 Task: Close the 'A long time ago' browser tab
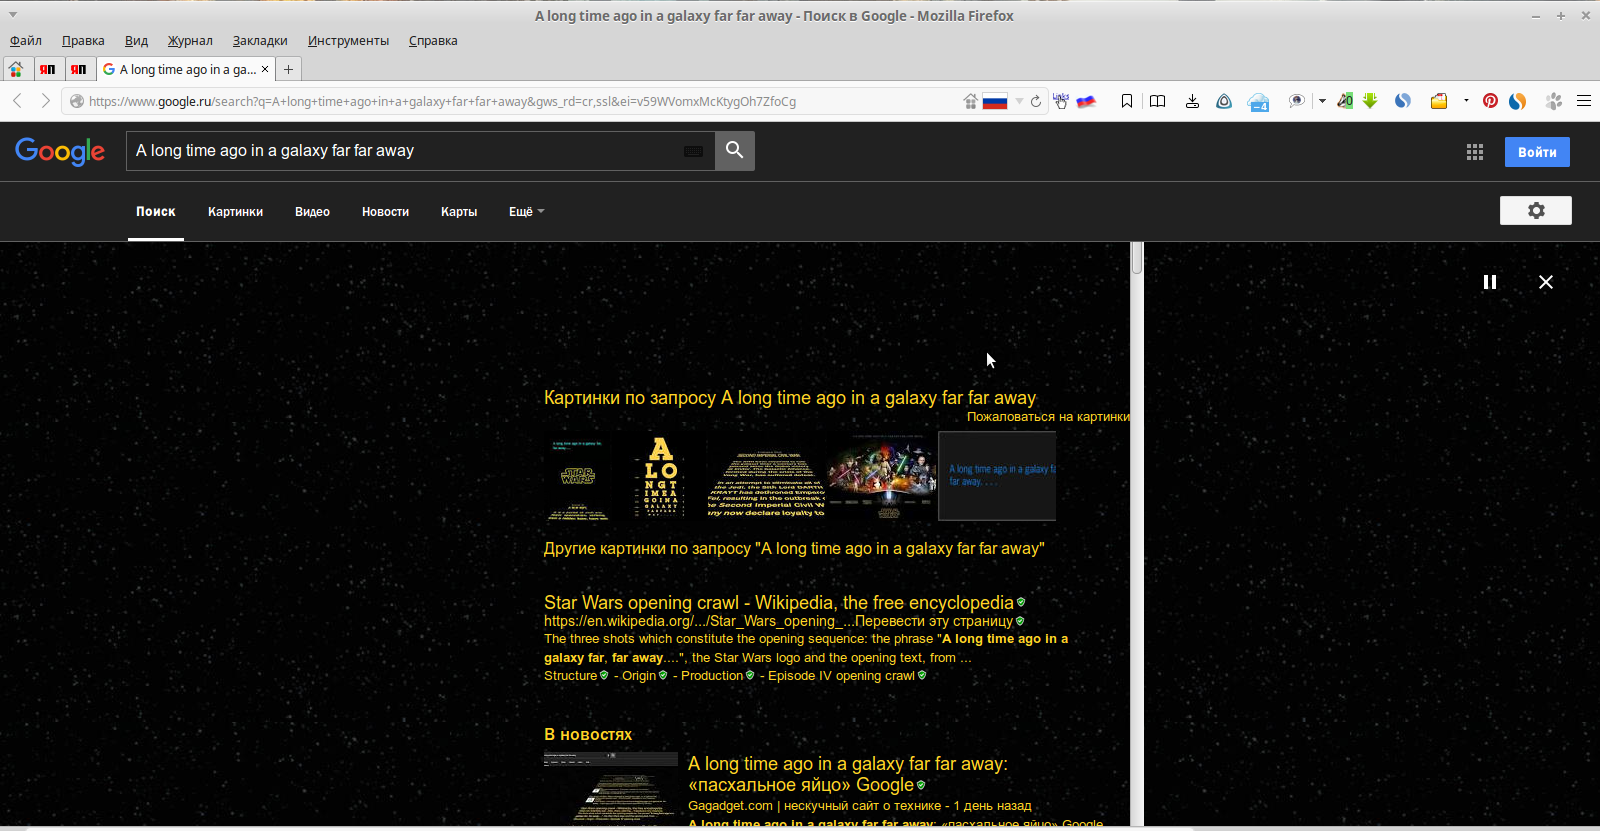pyautogui.click(x=265, y=69)
